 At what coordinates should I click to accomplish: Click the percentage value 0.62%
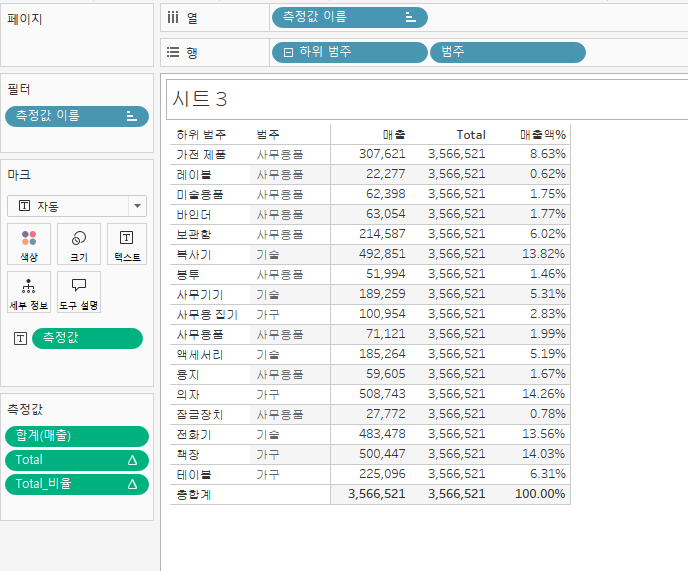coord(548,174)
